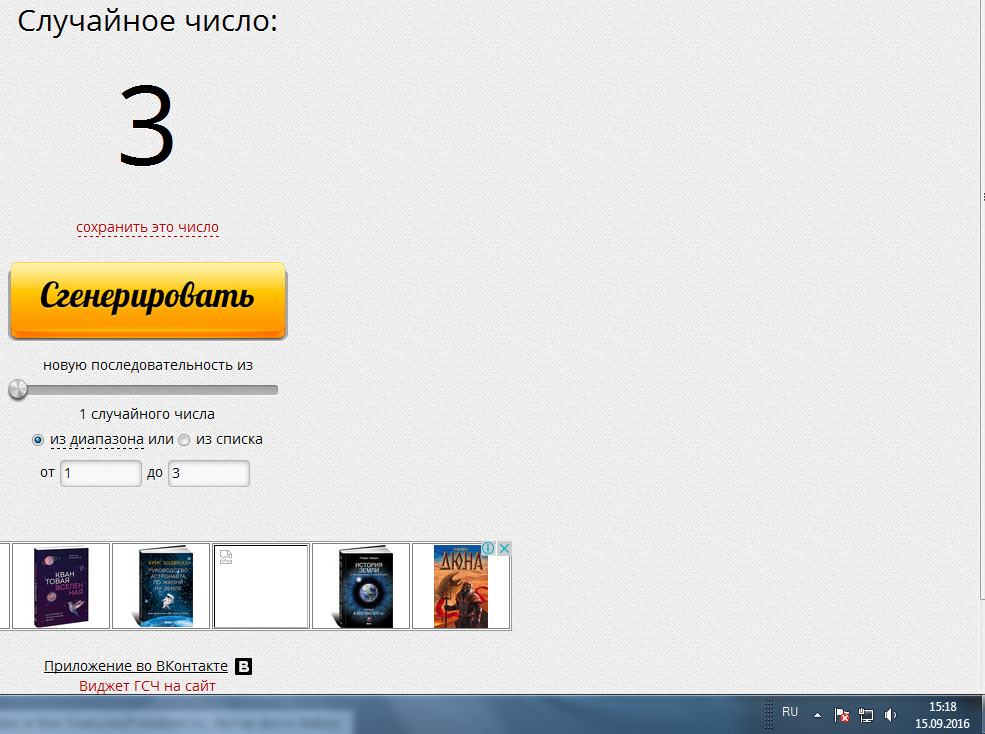Open the "Приложение во ВКонтакте" link
Viewport: 985px width, 734px height.
[x=135, y=666]
